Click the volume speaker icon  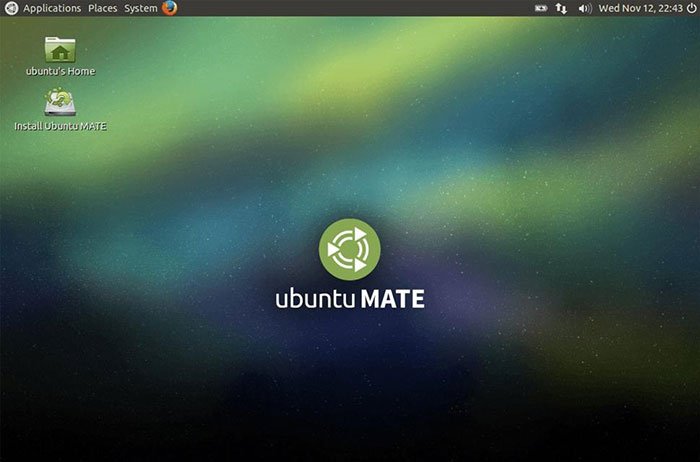(585, 8)
